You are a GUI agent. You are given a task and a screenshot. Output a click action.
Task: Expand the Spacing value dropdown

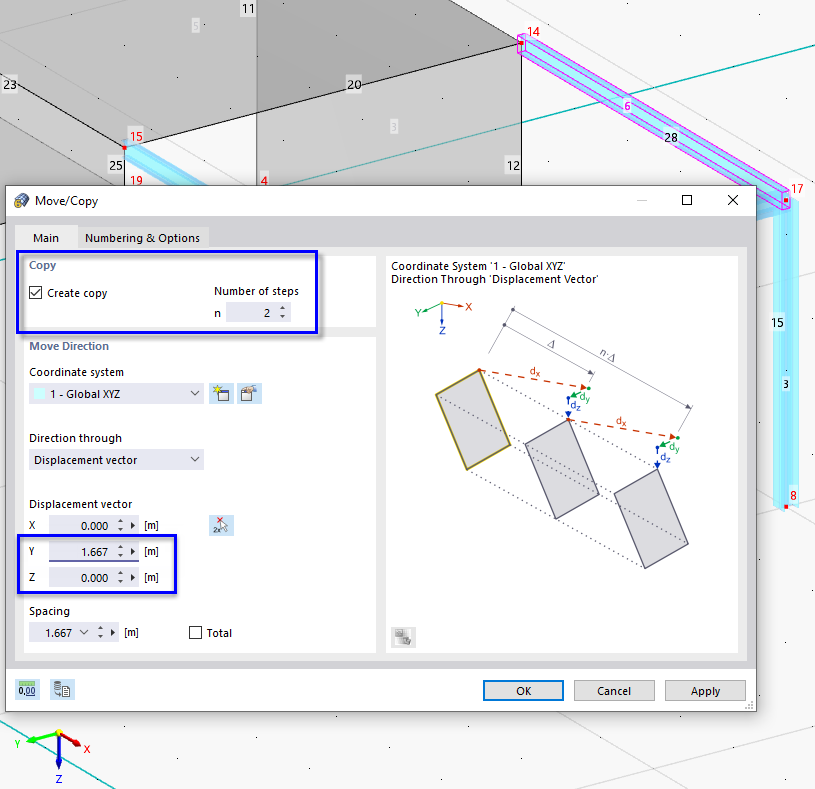(84, 633)
